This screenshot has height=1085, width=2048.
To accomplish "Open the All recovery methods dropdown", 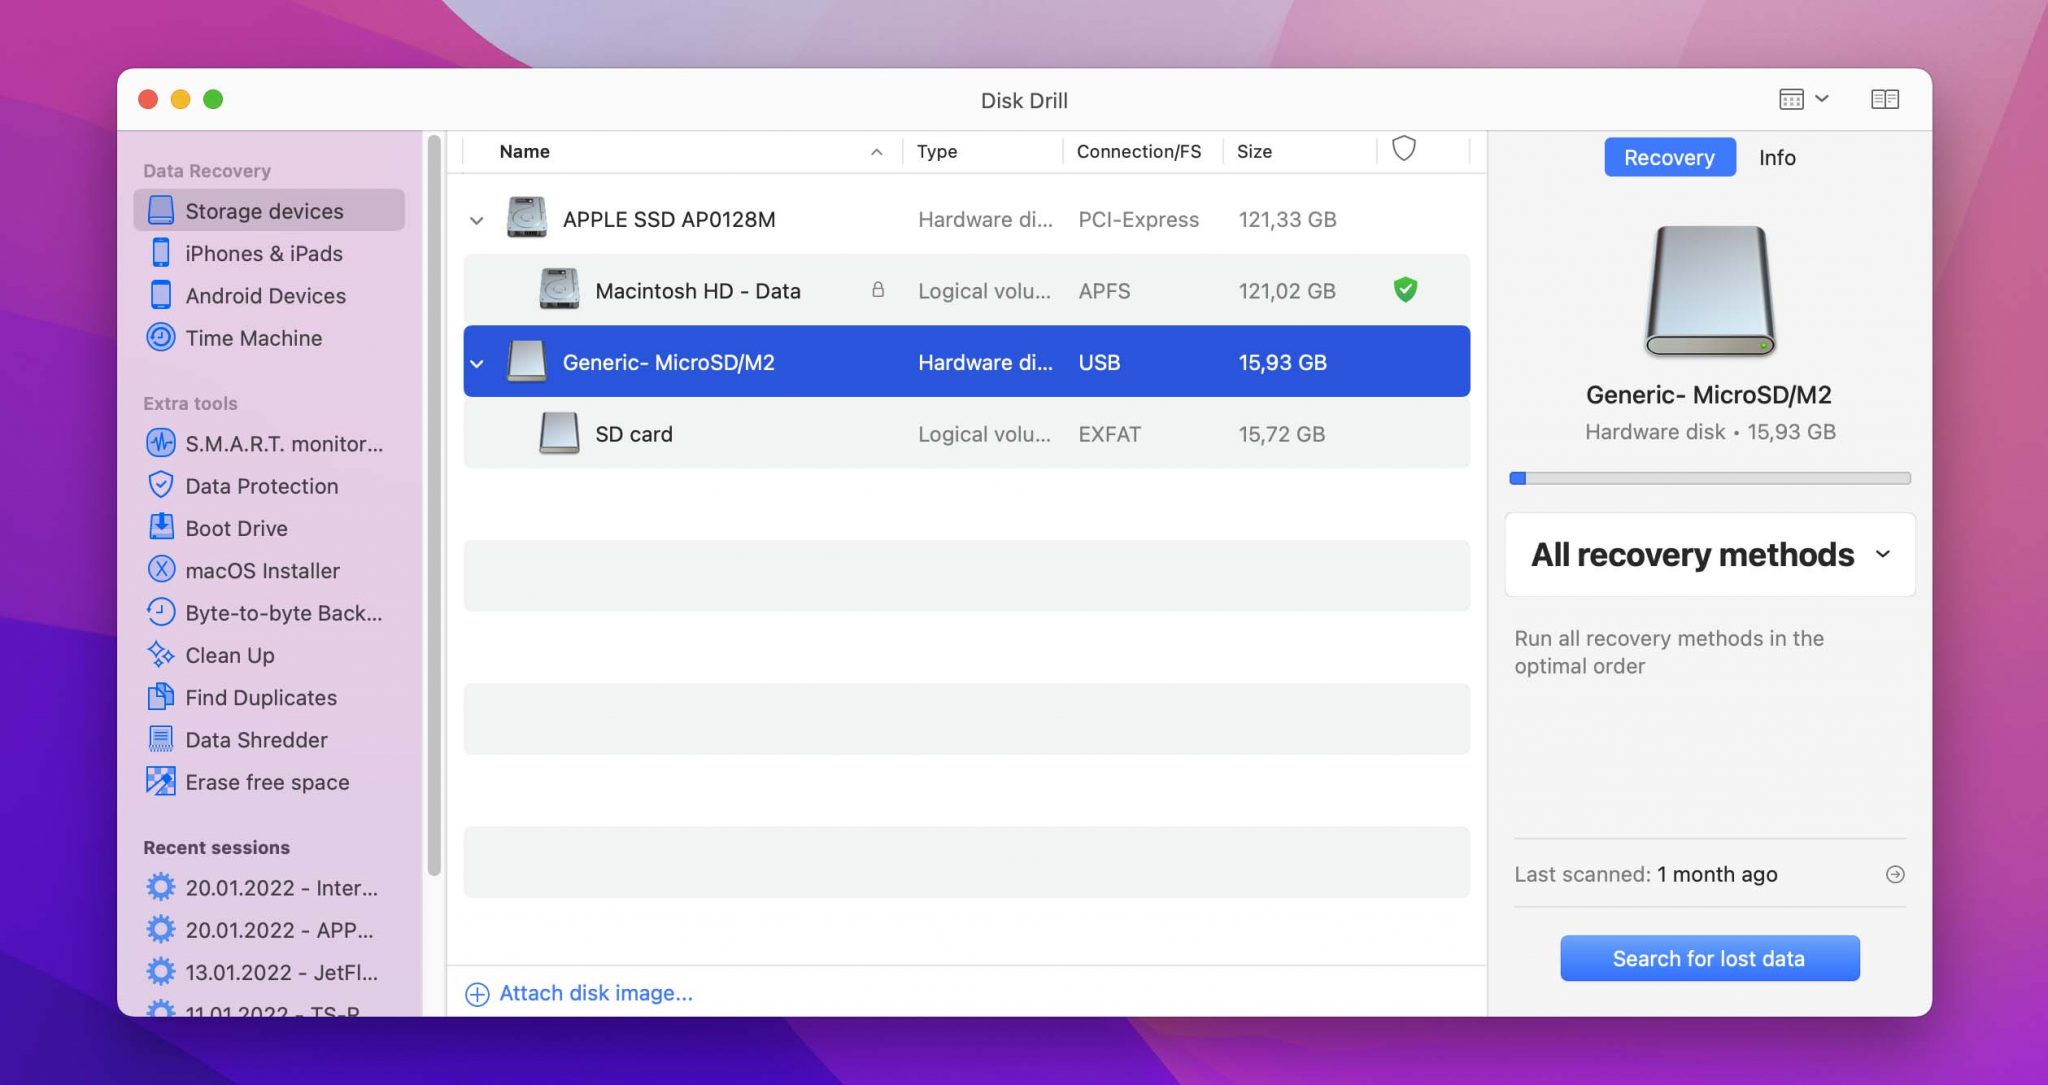I will [1710, 555].
